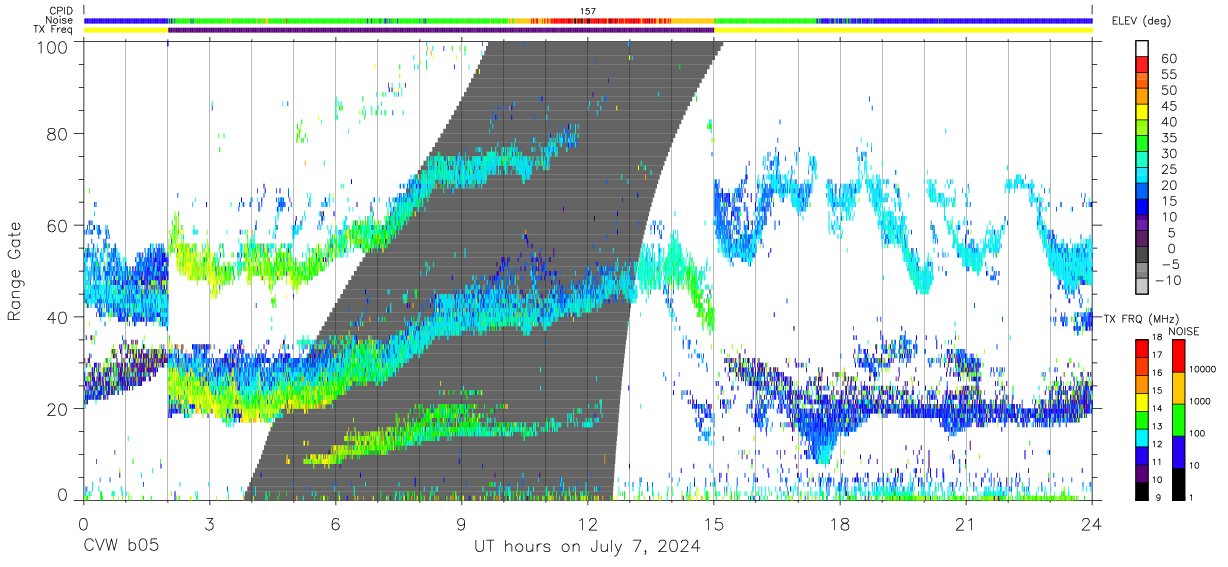Click the '80' tick on the Range Gate axis
Viewport: 1228px width, 567px height.
coord(59,133)
